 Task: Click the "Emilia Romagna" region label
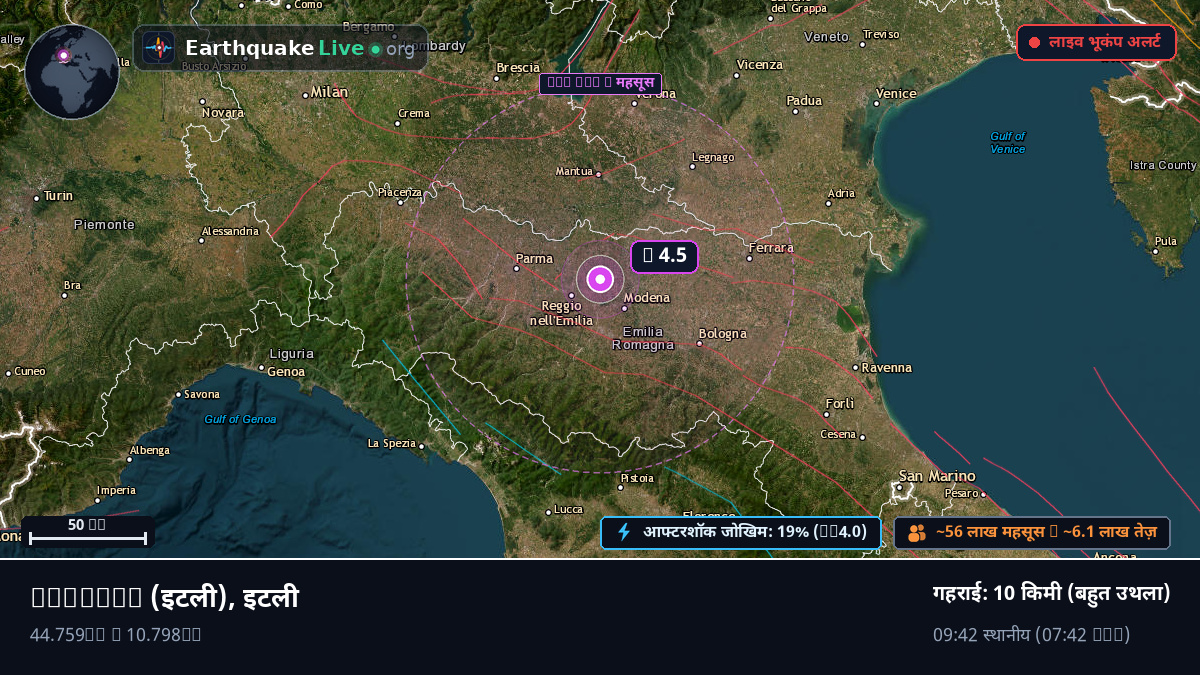643,338
